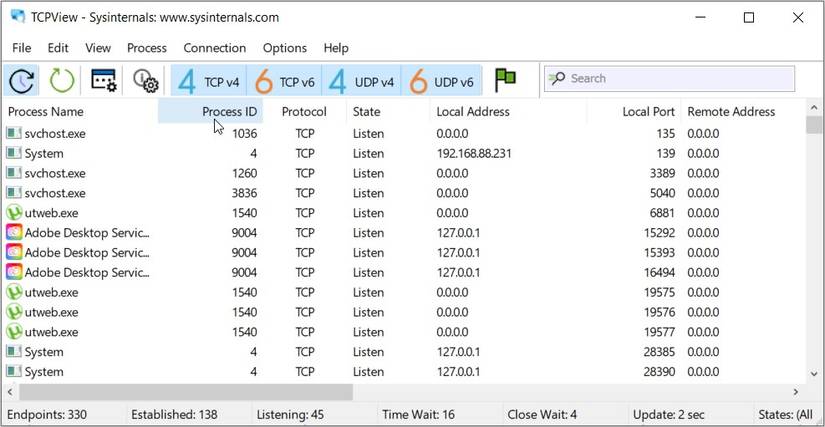Sort by Local Address column header
The width and height of the screenshot is (825, 427).
click(508, 111)
